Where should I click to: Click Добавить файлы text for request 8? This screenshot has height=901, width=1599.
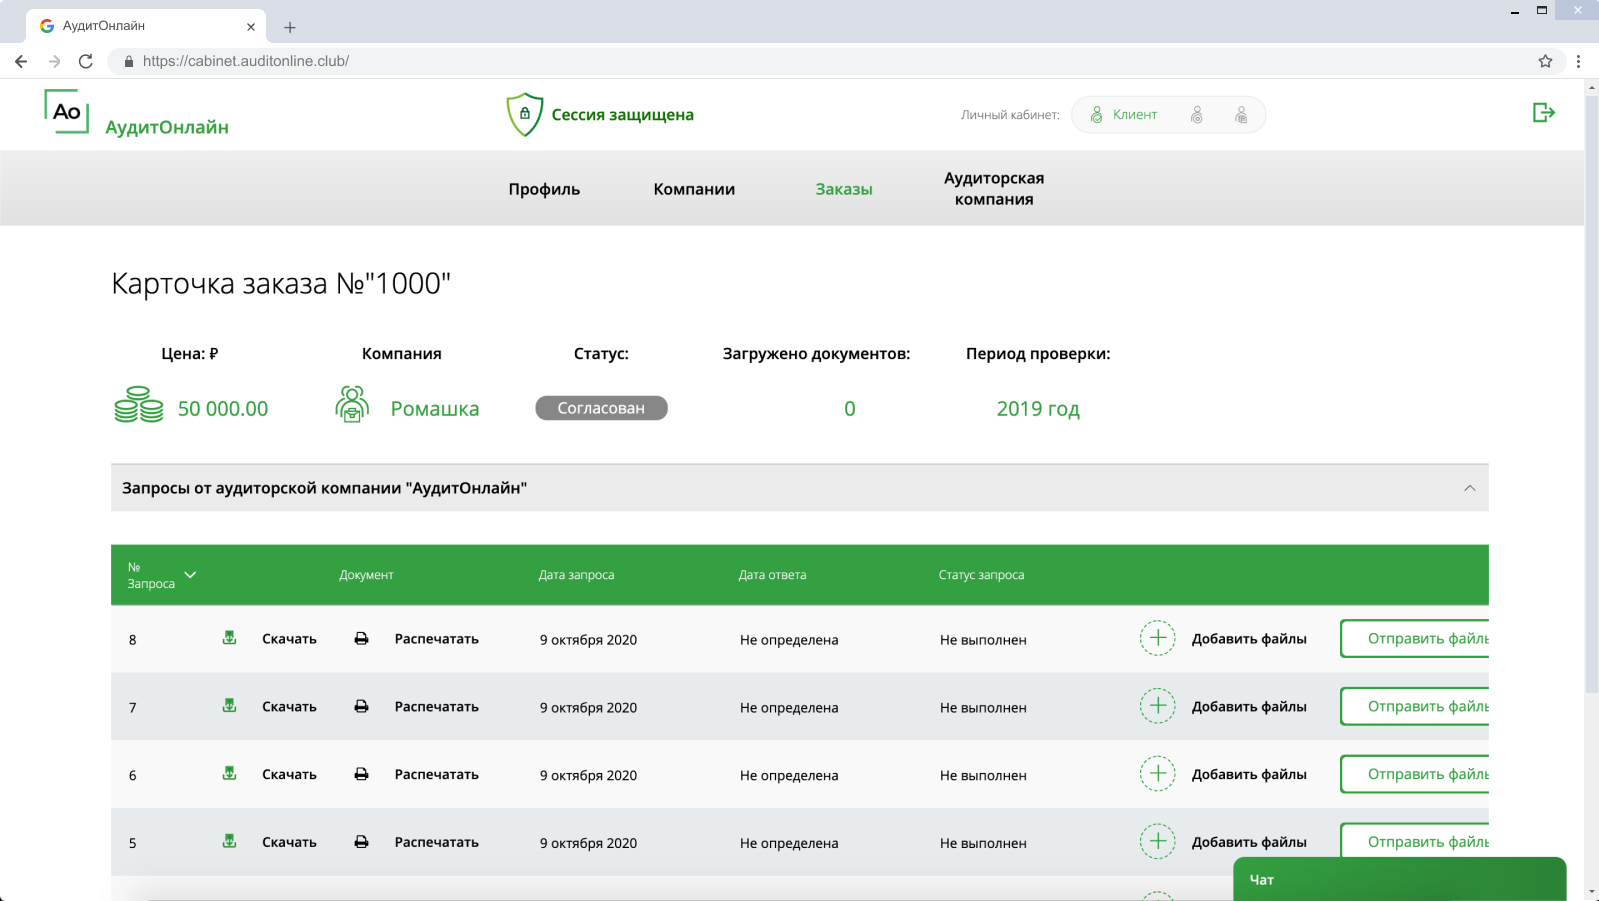1249,639
